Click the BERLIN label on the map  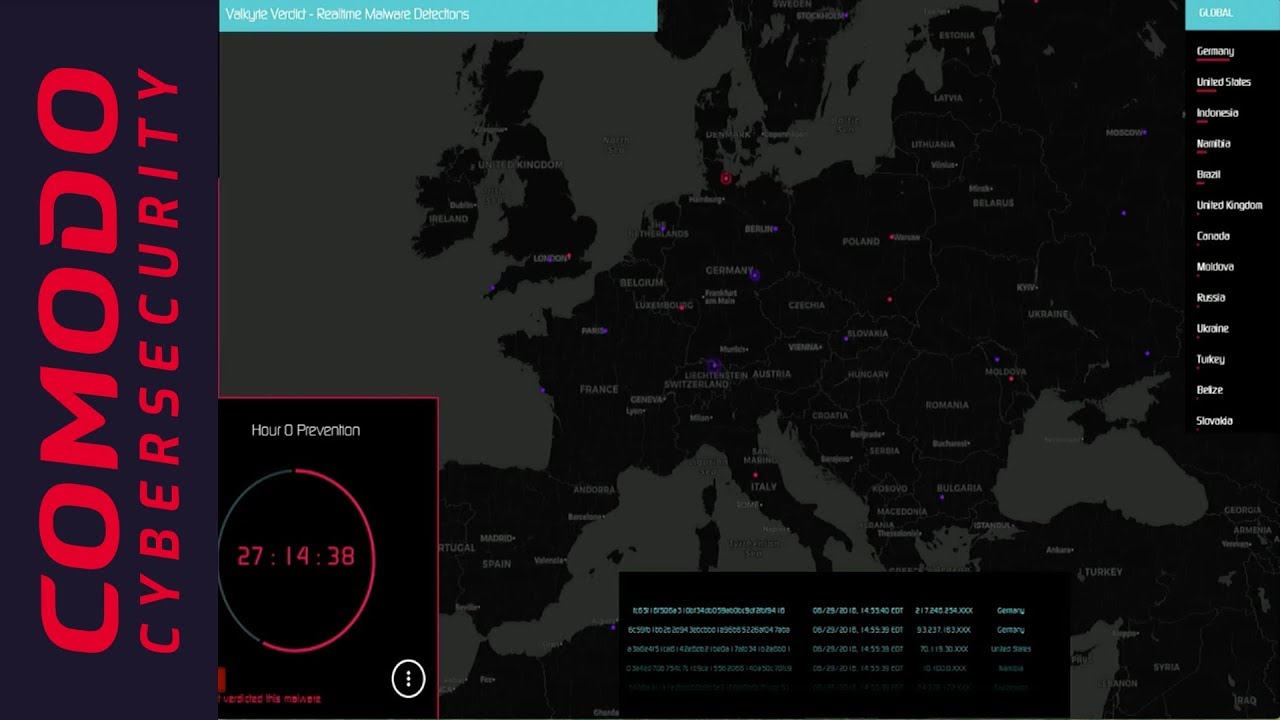[760, 229]
